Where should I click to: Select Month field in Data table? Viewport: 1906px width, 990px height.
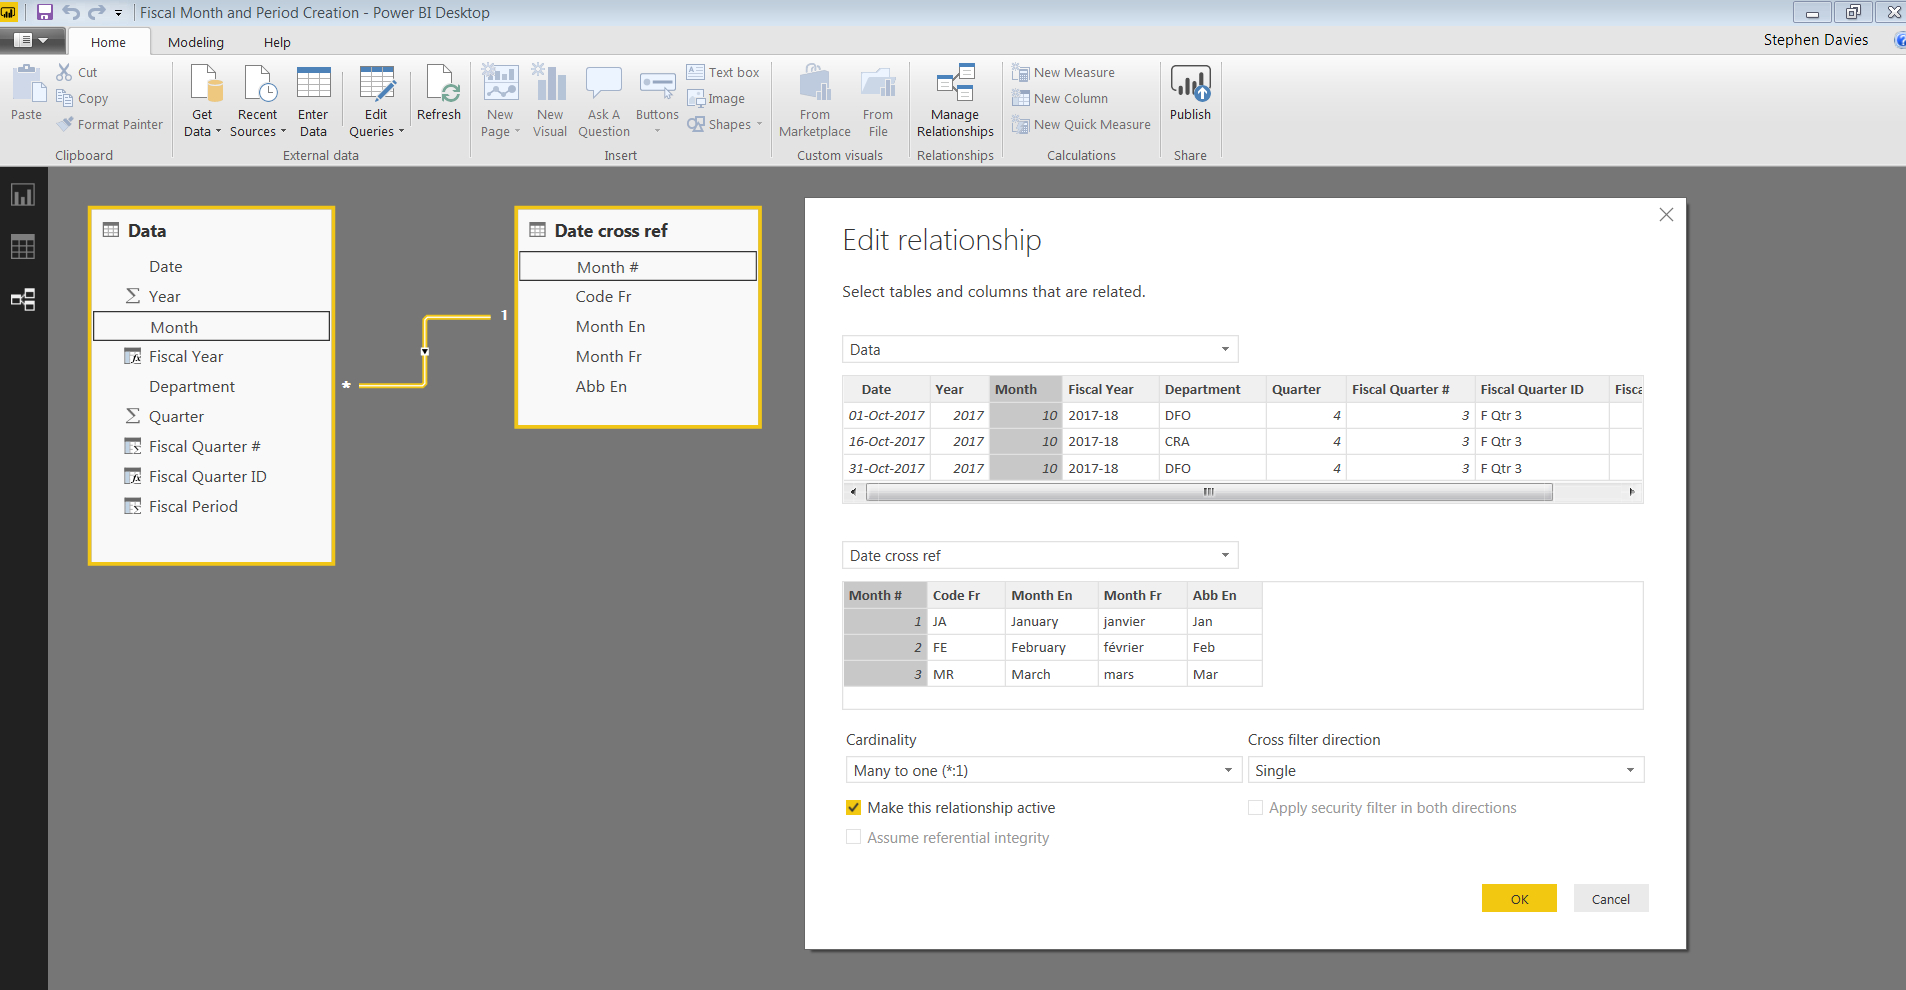[211, 327]
